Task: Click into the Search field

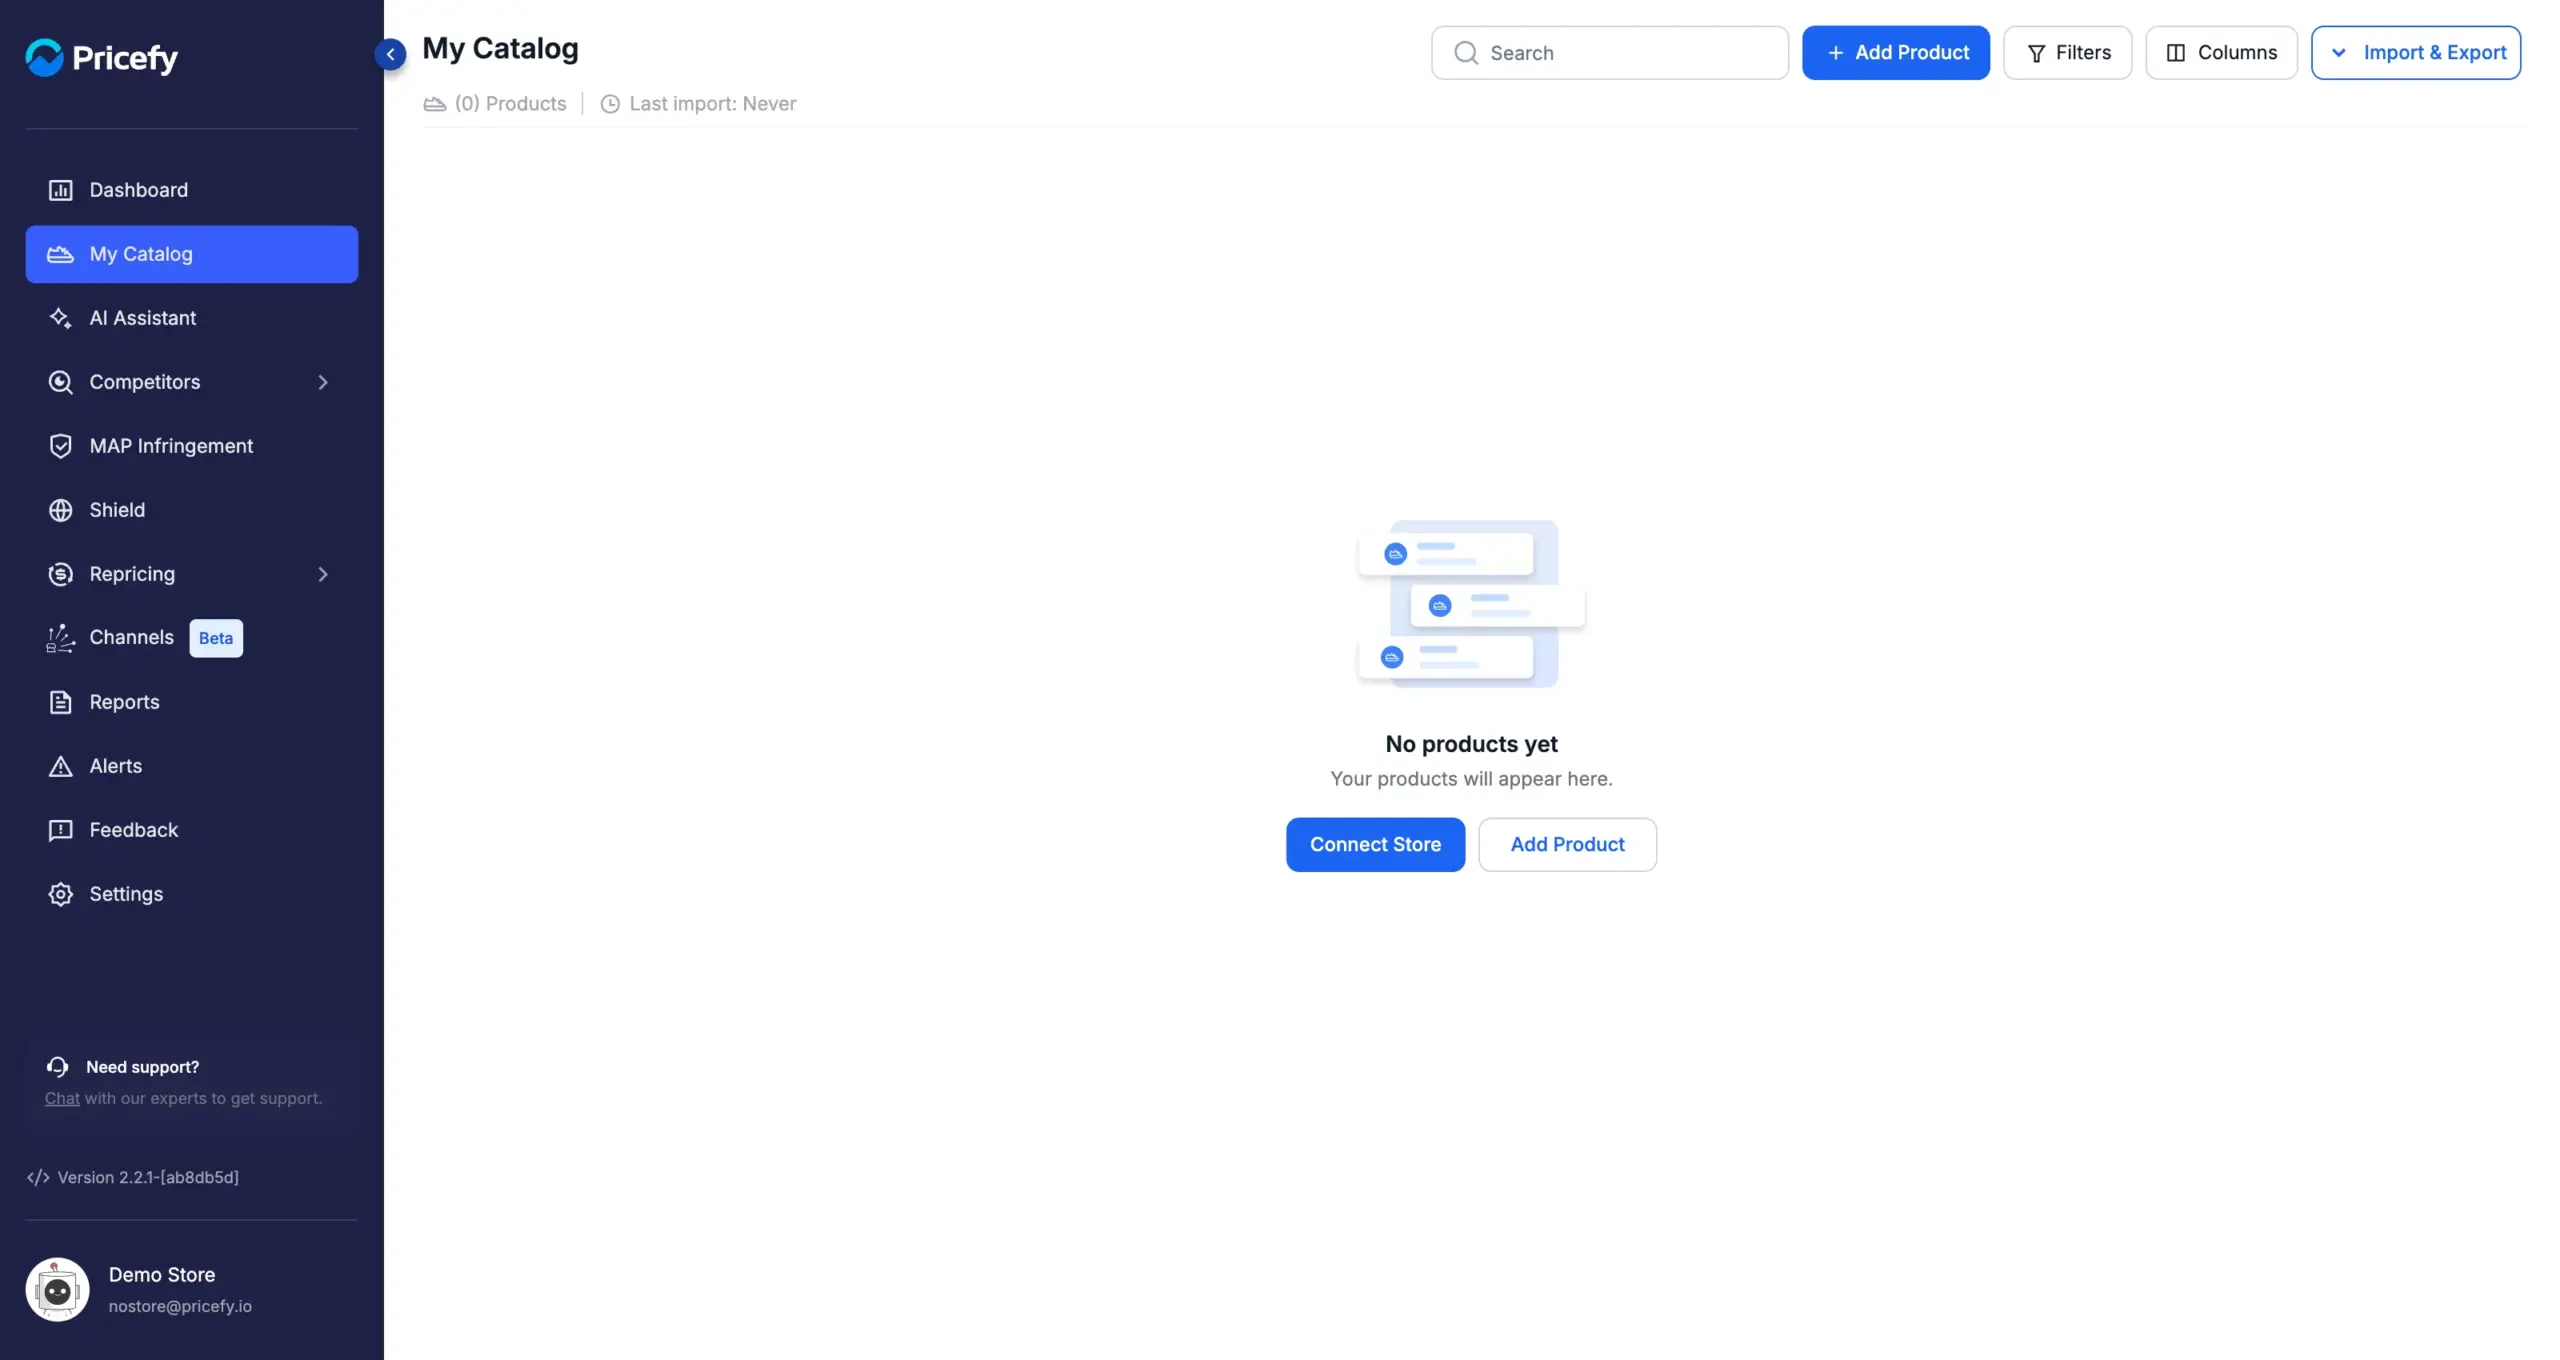Action: (1609, 53)
